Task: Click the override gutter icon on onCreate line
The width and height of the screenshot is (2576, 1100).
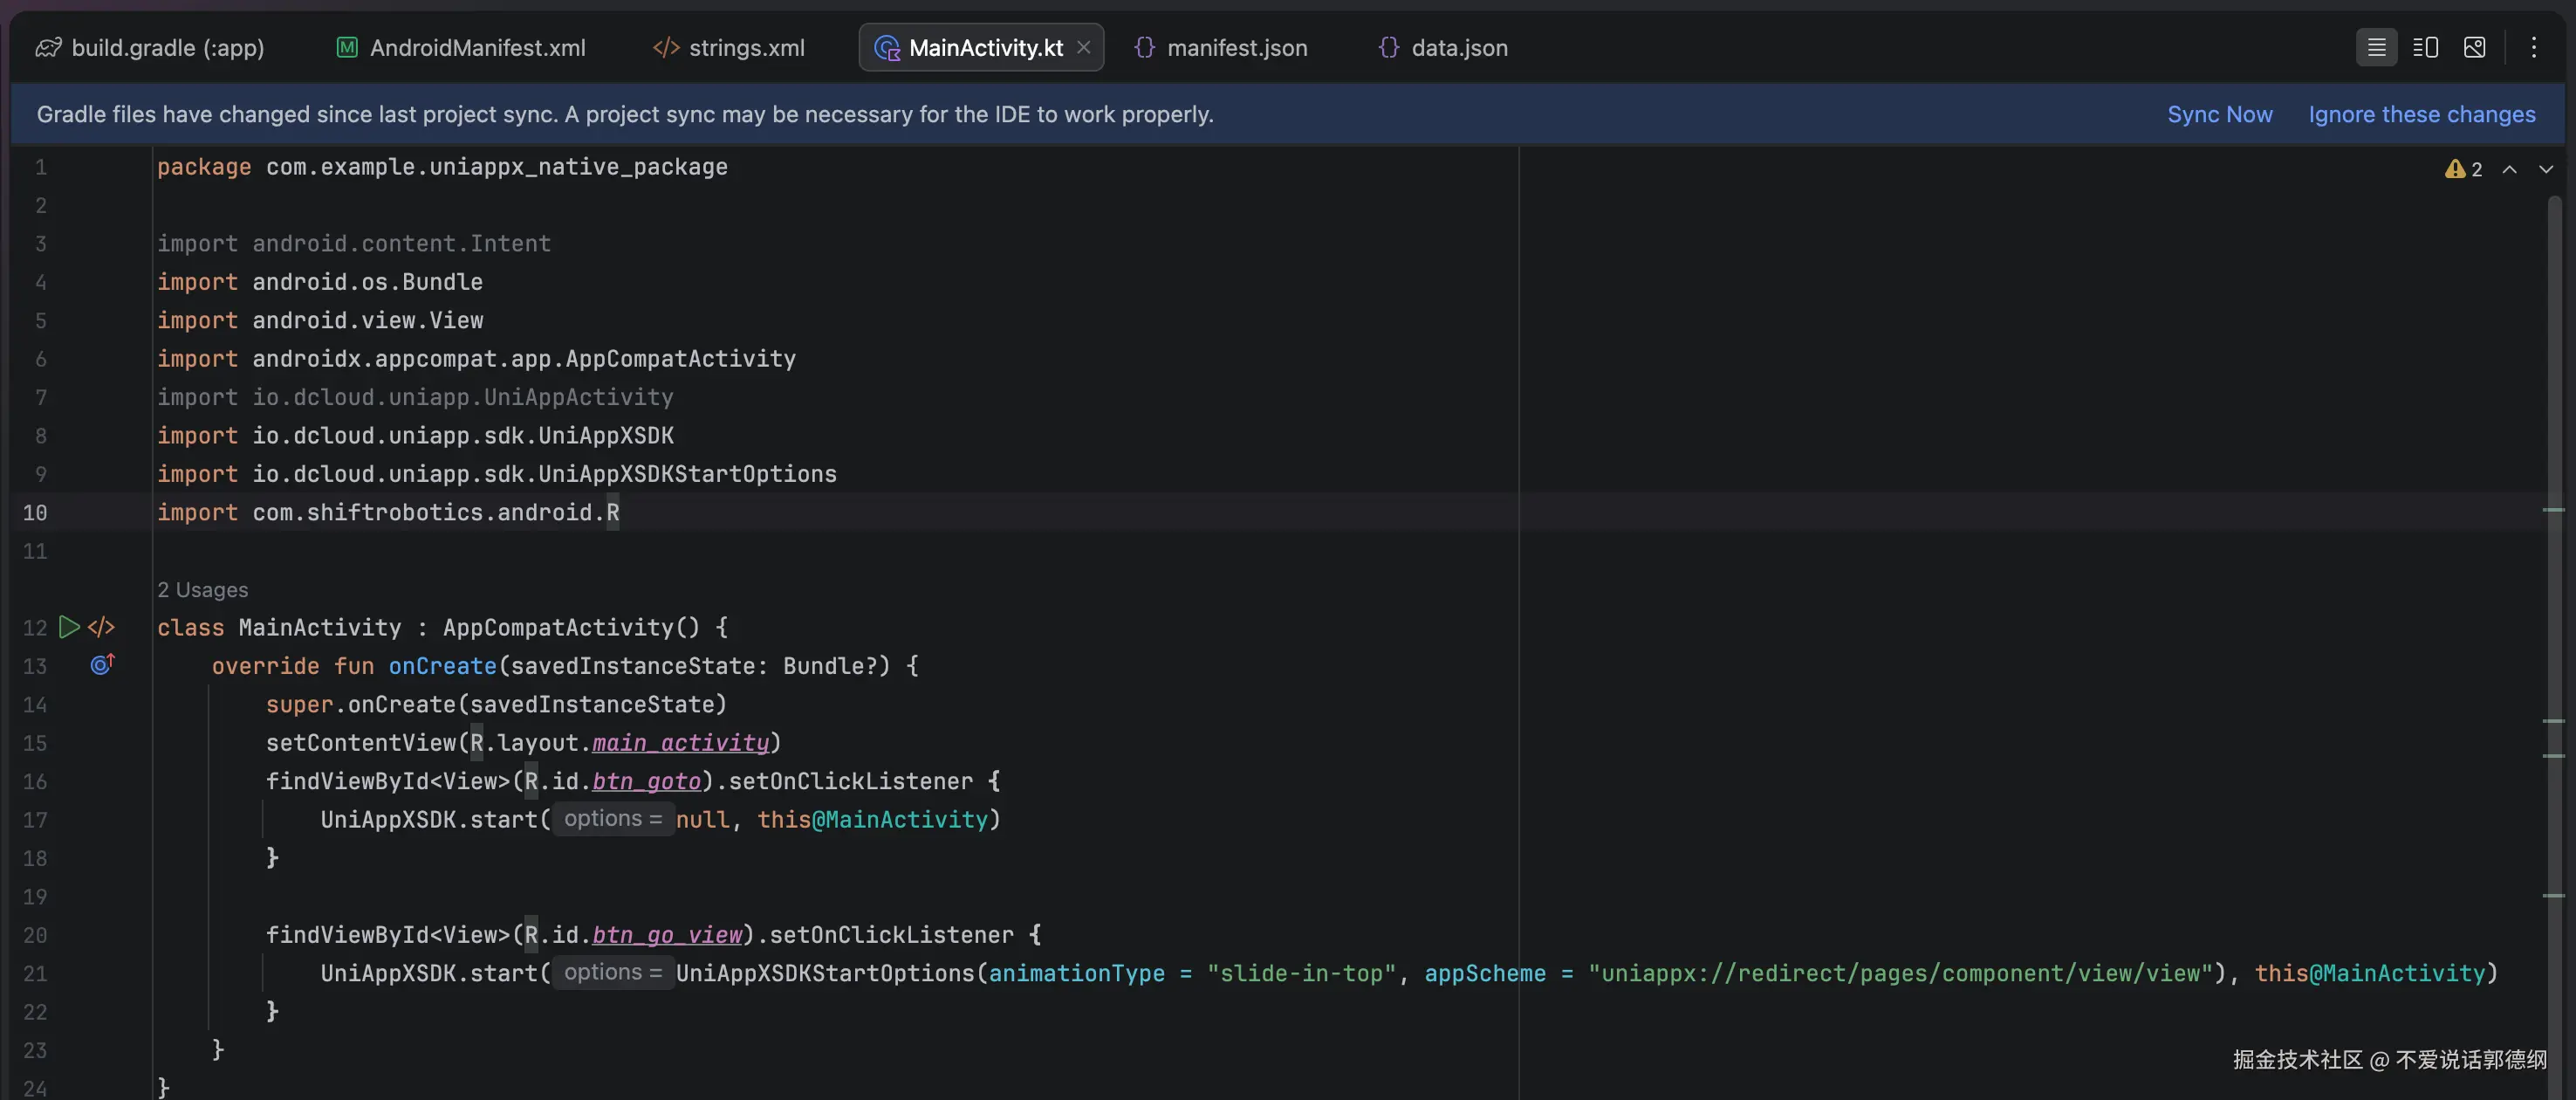Action: 102,664
